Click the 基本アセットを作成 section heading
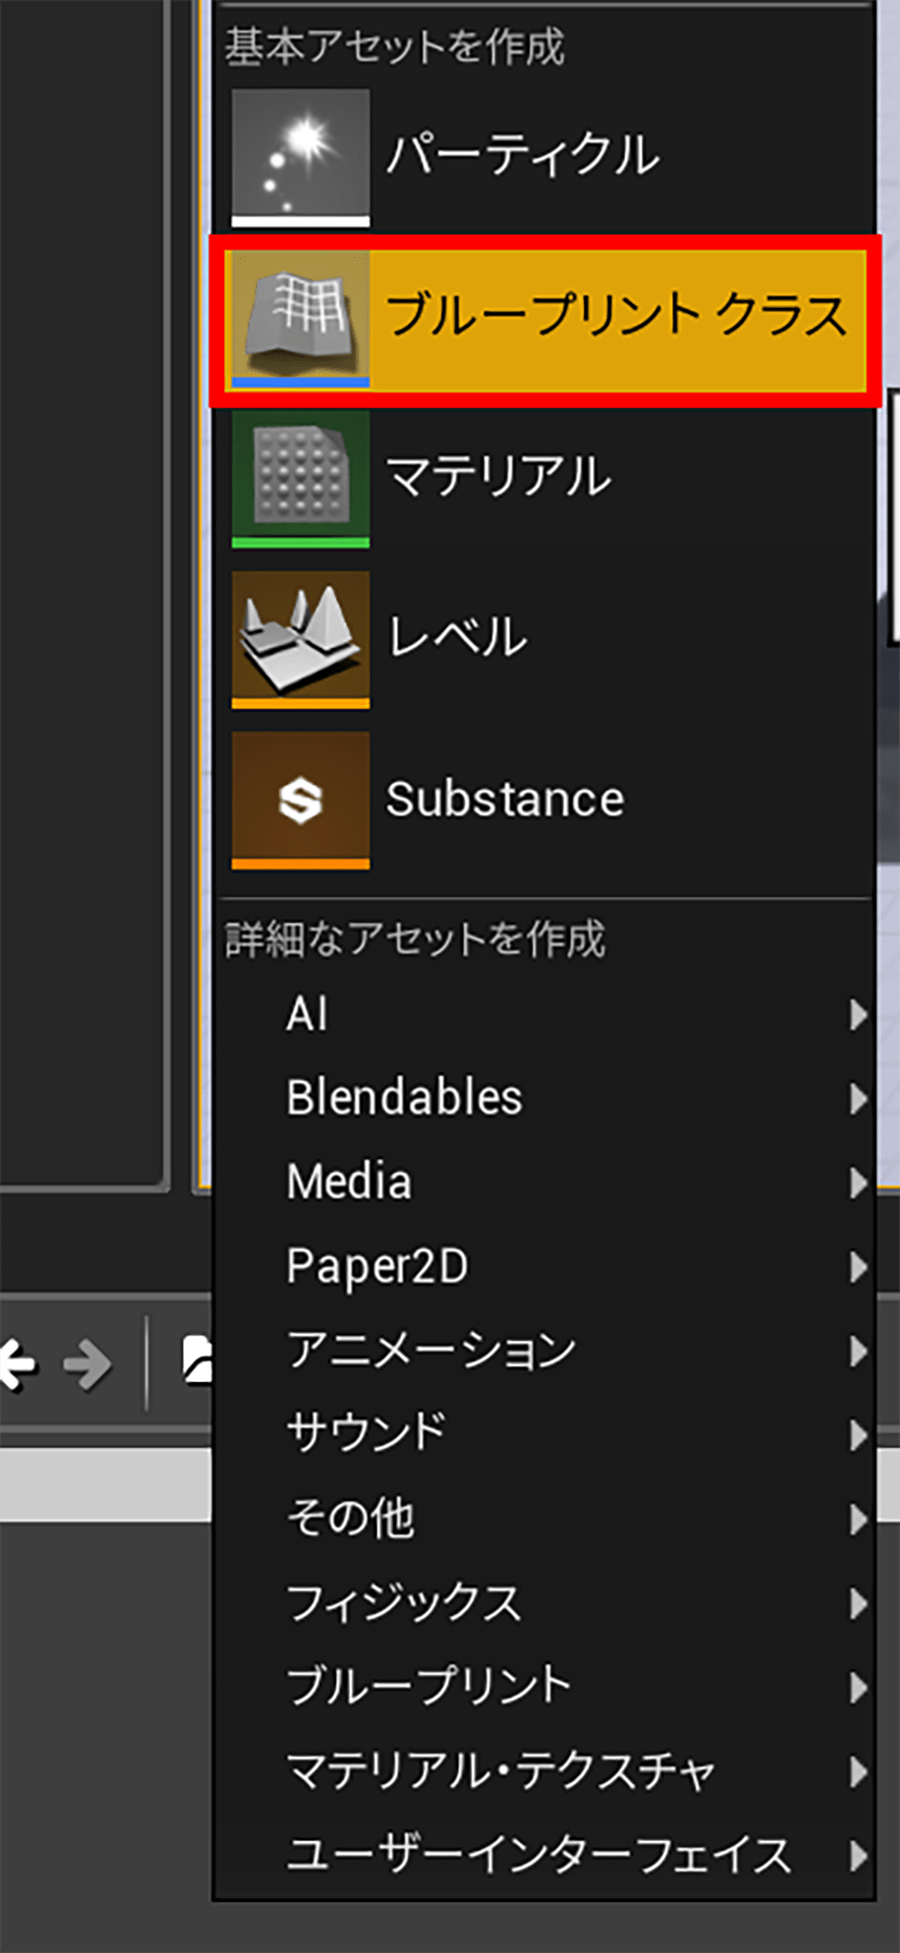Viewport: 900px width, 1953px height. 395,47
